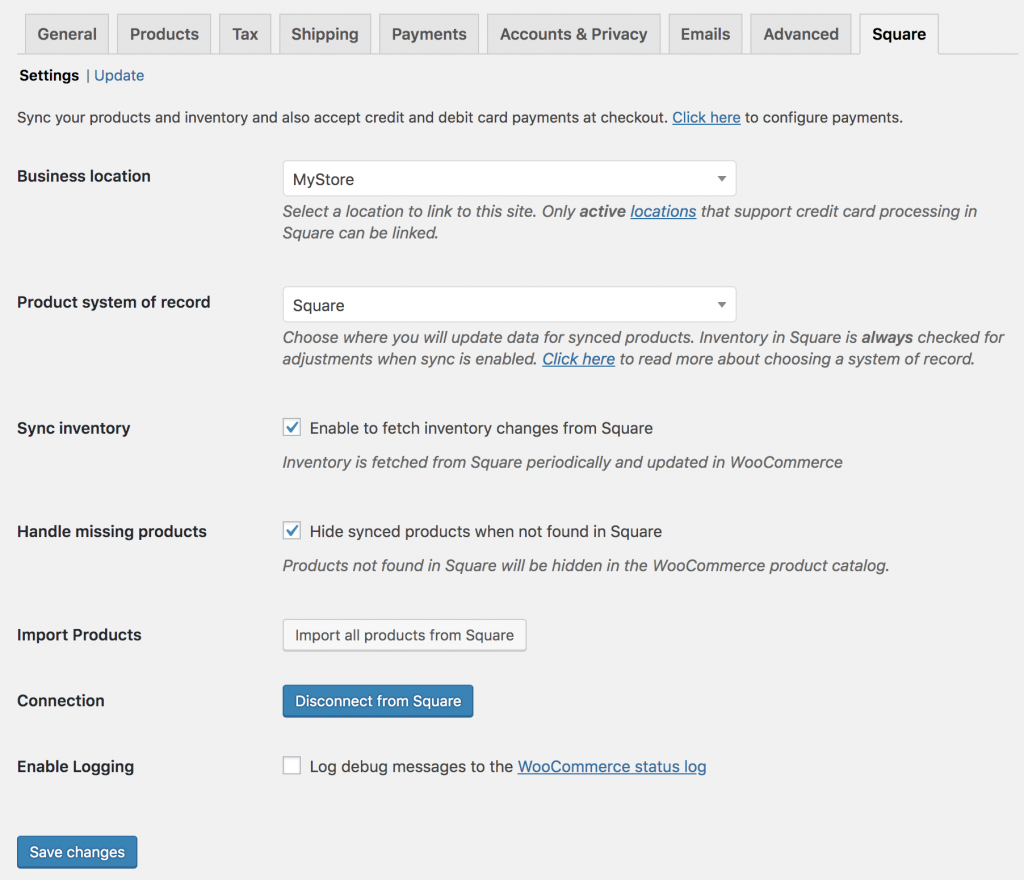Screen dimensions: 1024x880
Task: Toggle fetch inventory changes from Square checkbox
Action: coord(292,428)
